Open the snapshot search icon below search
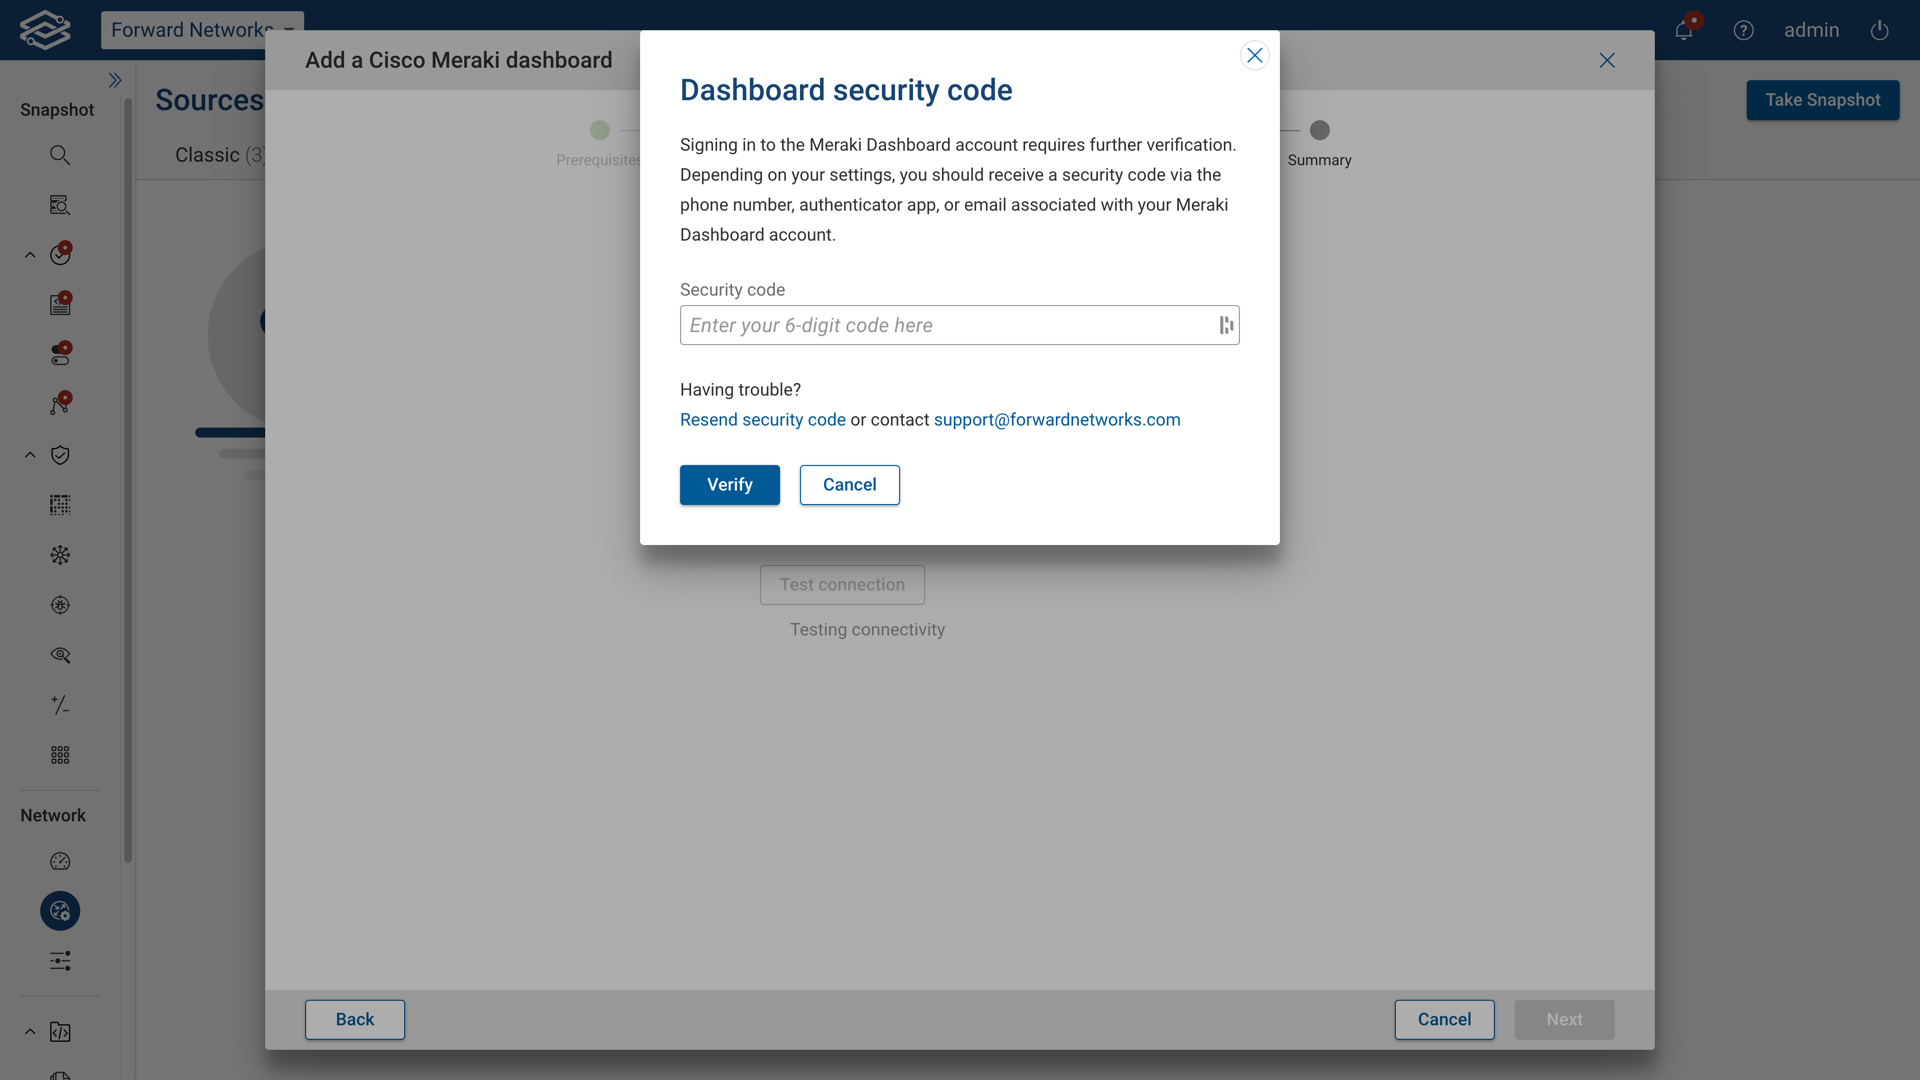Image resolution: width=1920 pixels, height=1080 pixels. [x=60, y=205]
